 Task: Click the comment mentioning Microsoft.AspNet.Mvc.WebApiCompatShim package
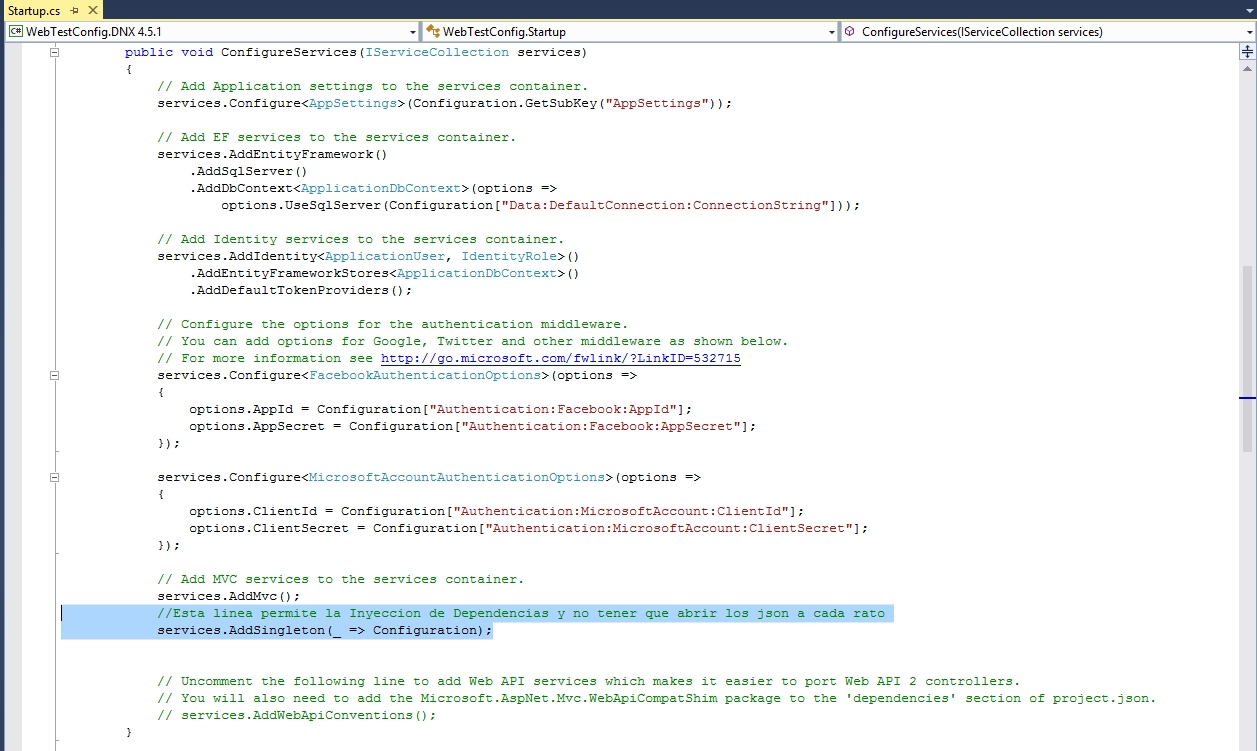tap(656, 698)
